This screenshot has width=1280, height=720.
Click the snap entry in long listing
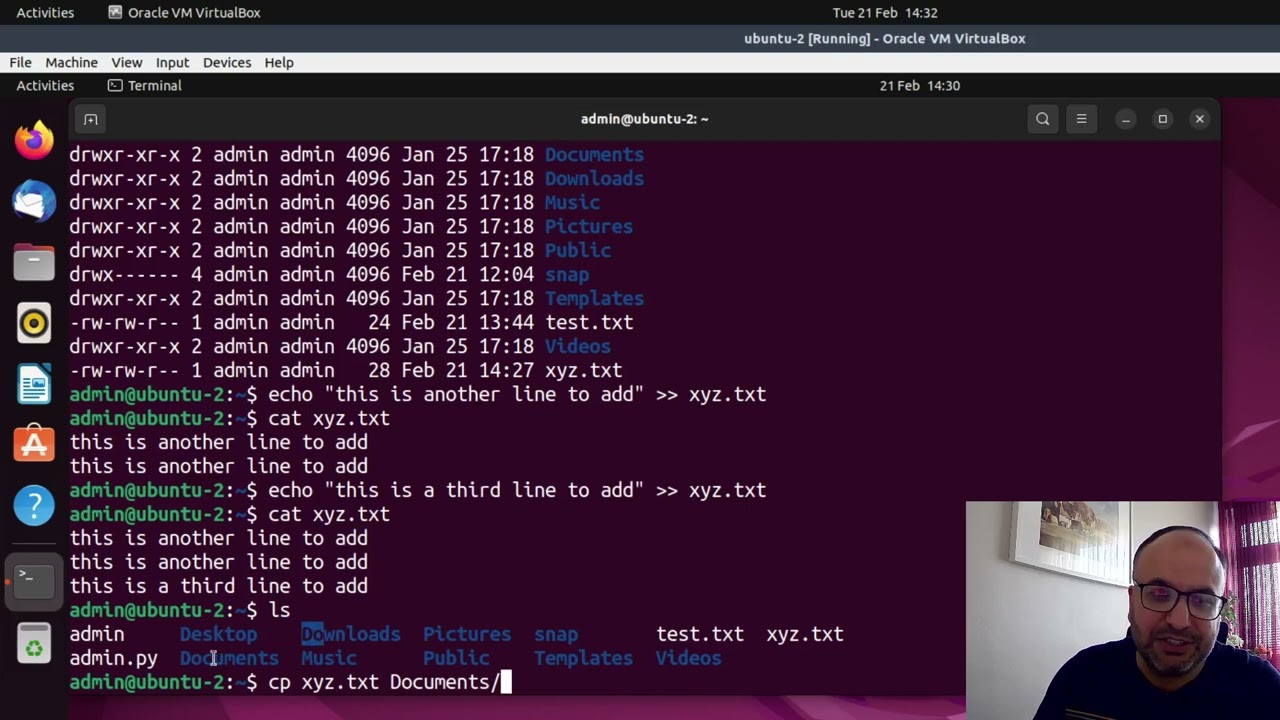(567, 275)
